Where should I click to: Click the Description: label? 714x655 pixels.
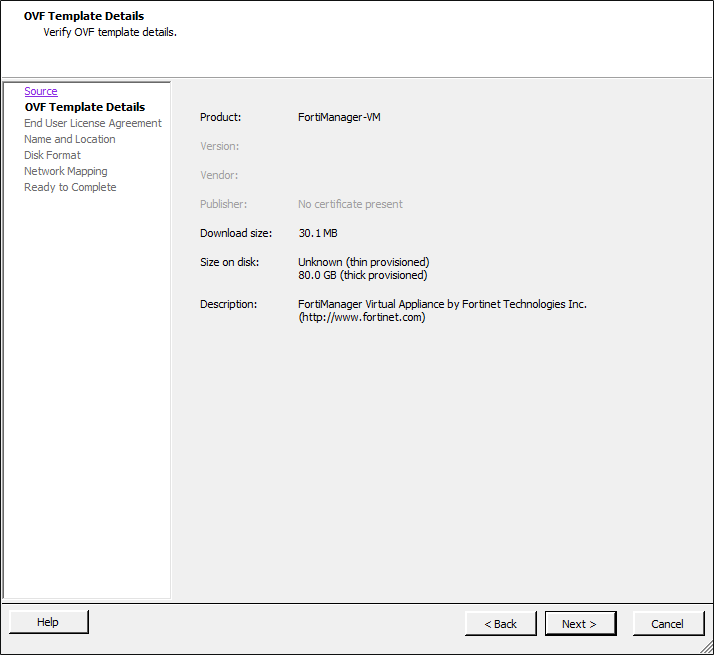tap(229, 304)
